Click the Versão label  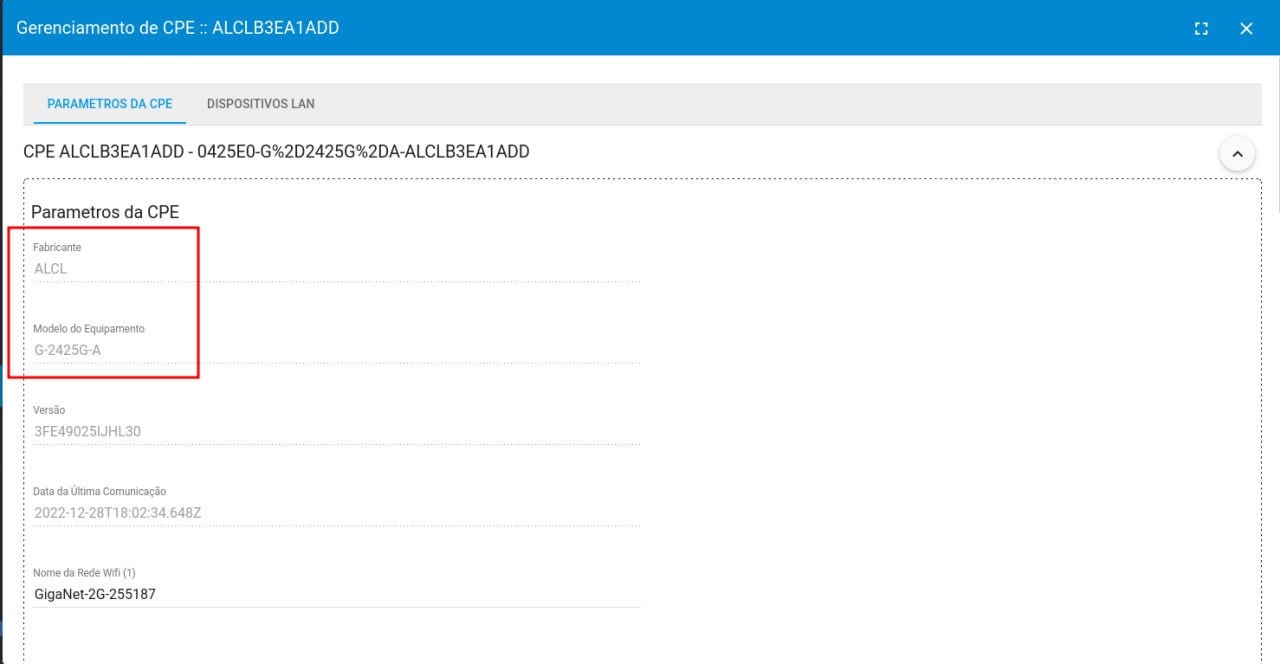click(49, 410)
